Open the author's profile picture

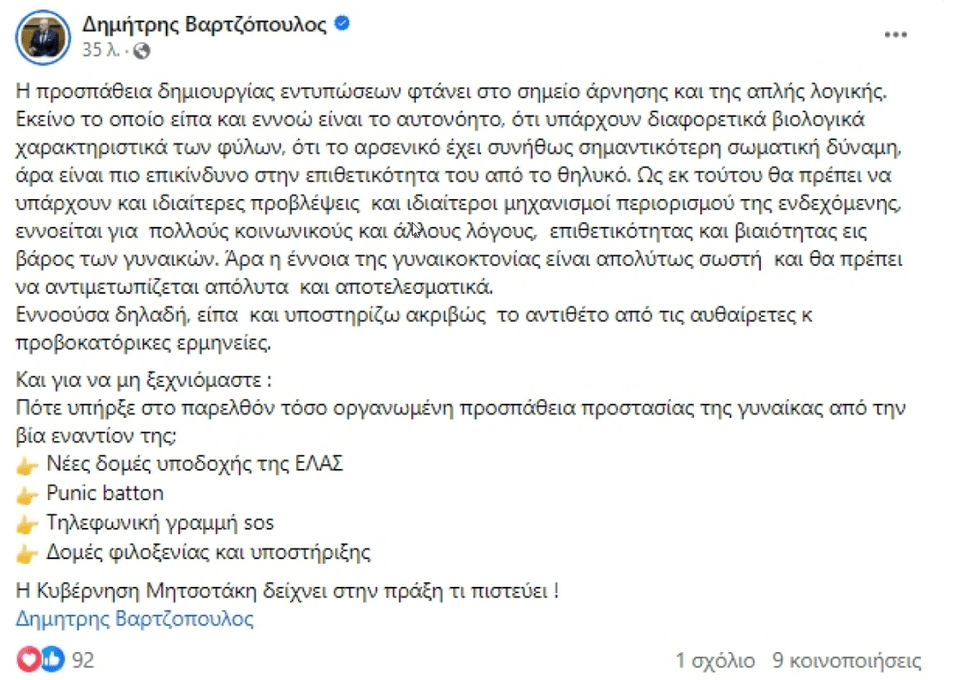pos(42,37)
